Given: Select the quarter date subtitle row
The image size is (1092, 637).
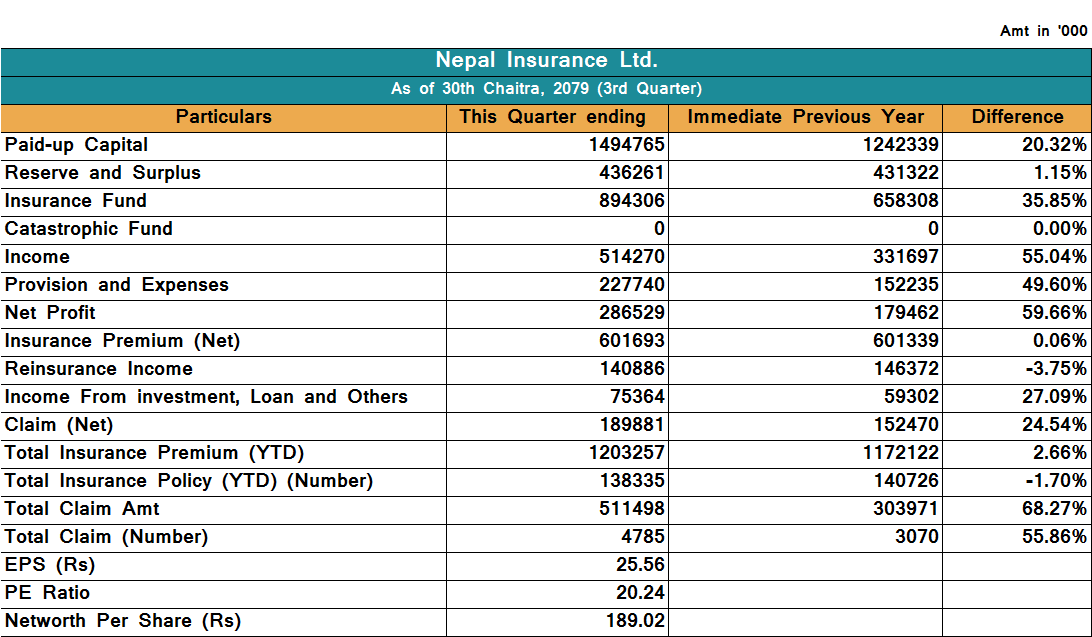Looking at the screenshot, I should click(546, 89).
